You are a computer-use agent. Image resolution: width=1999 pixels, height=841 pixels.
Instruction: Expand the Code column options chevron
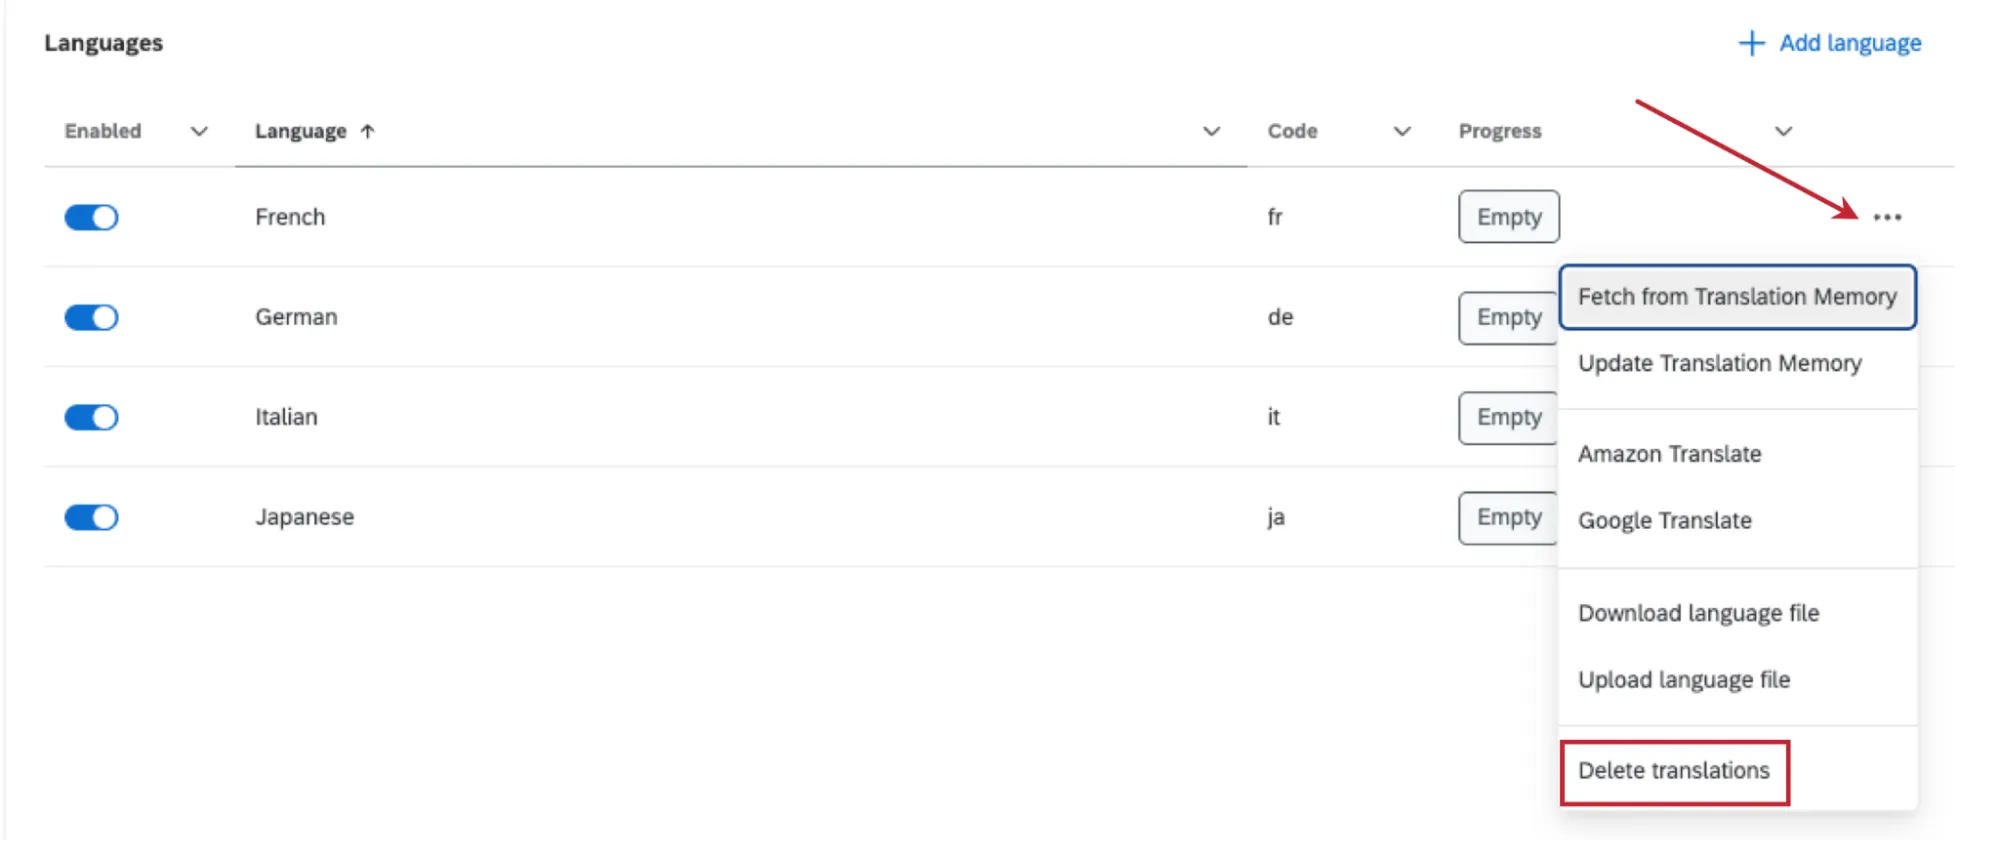1402,131
